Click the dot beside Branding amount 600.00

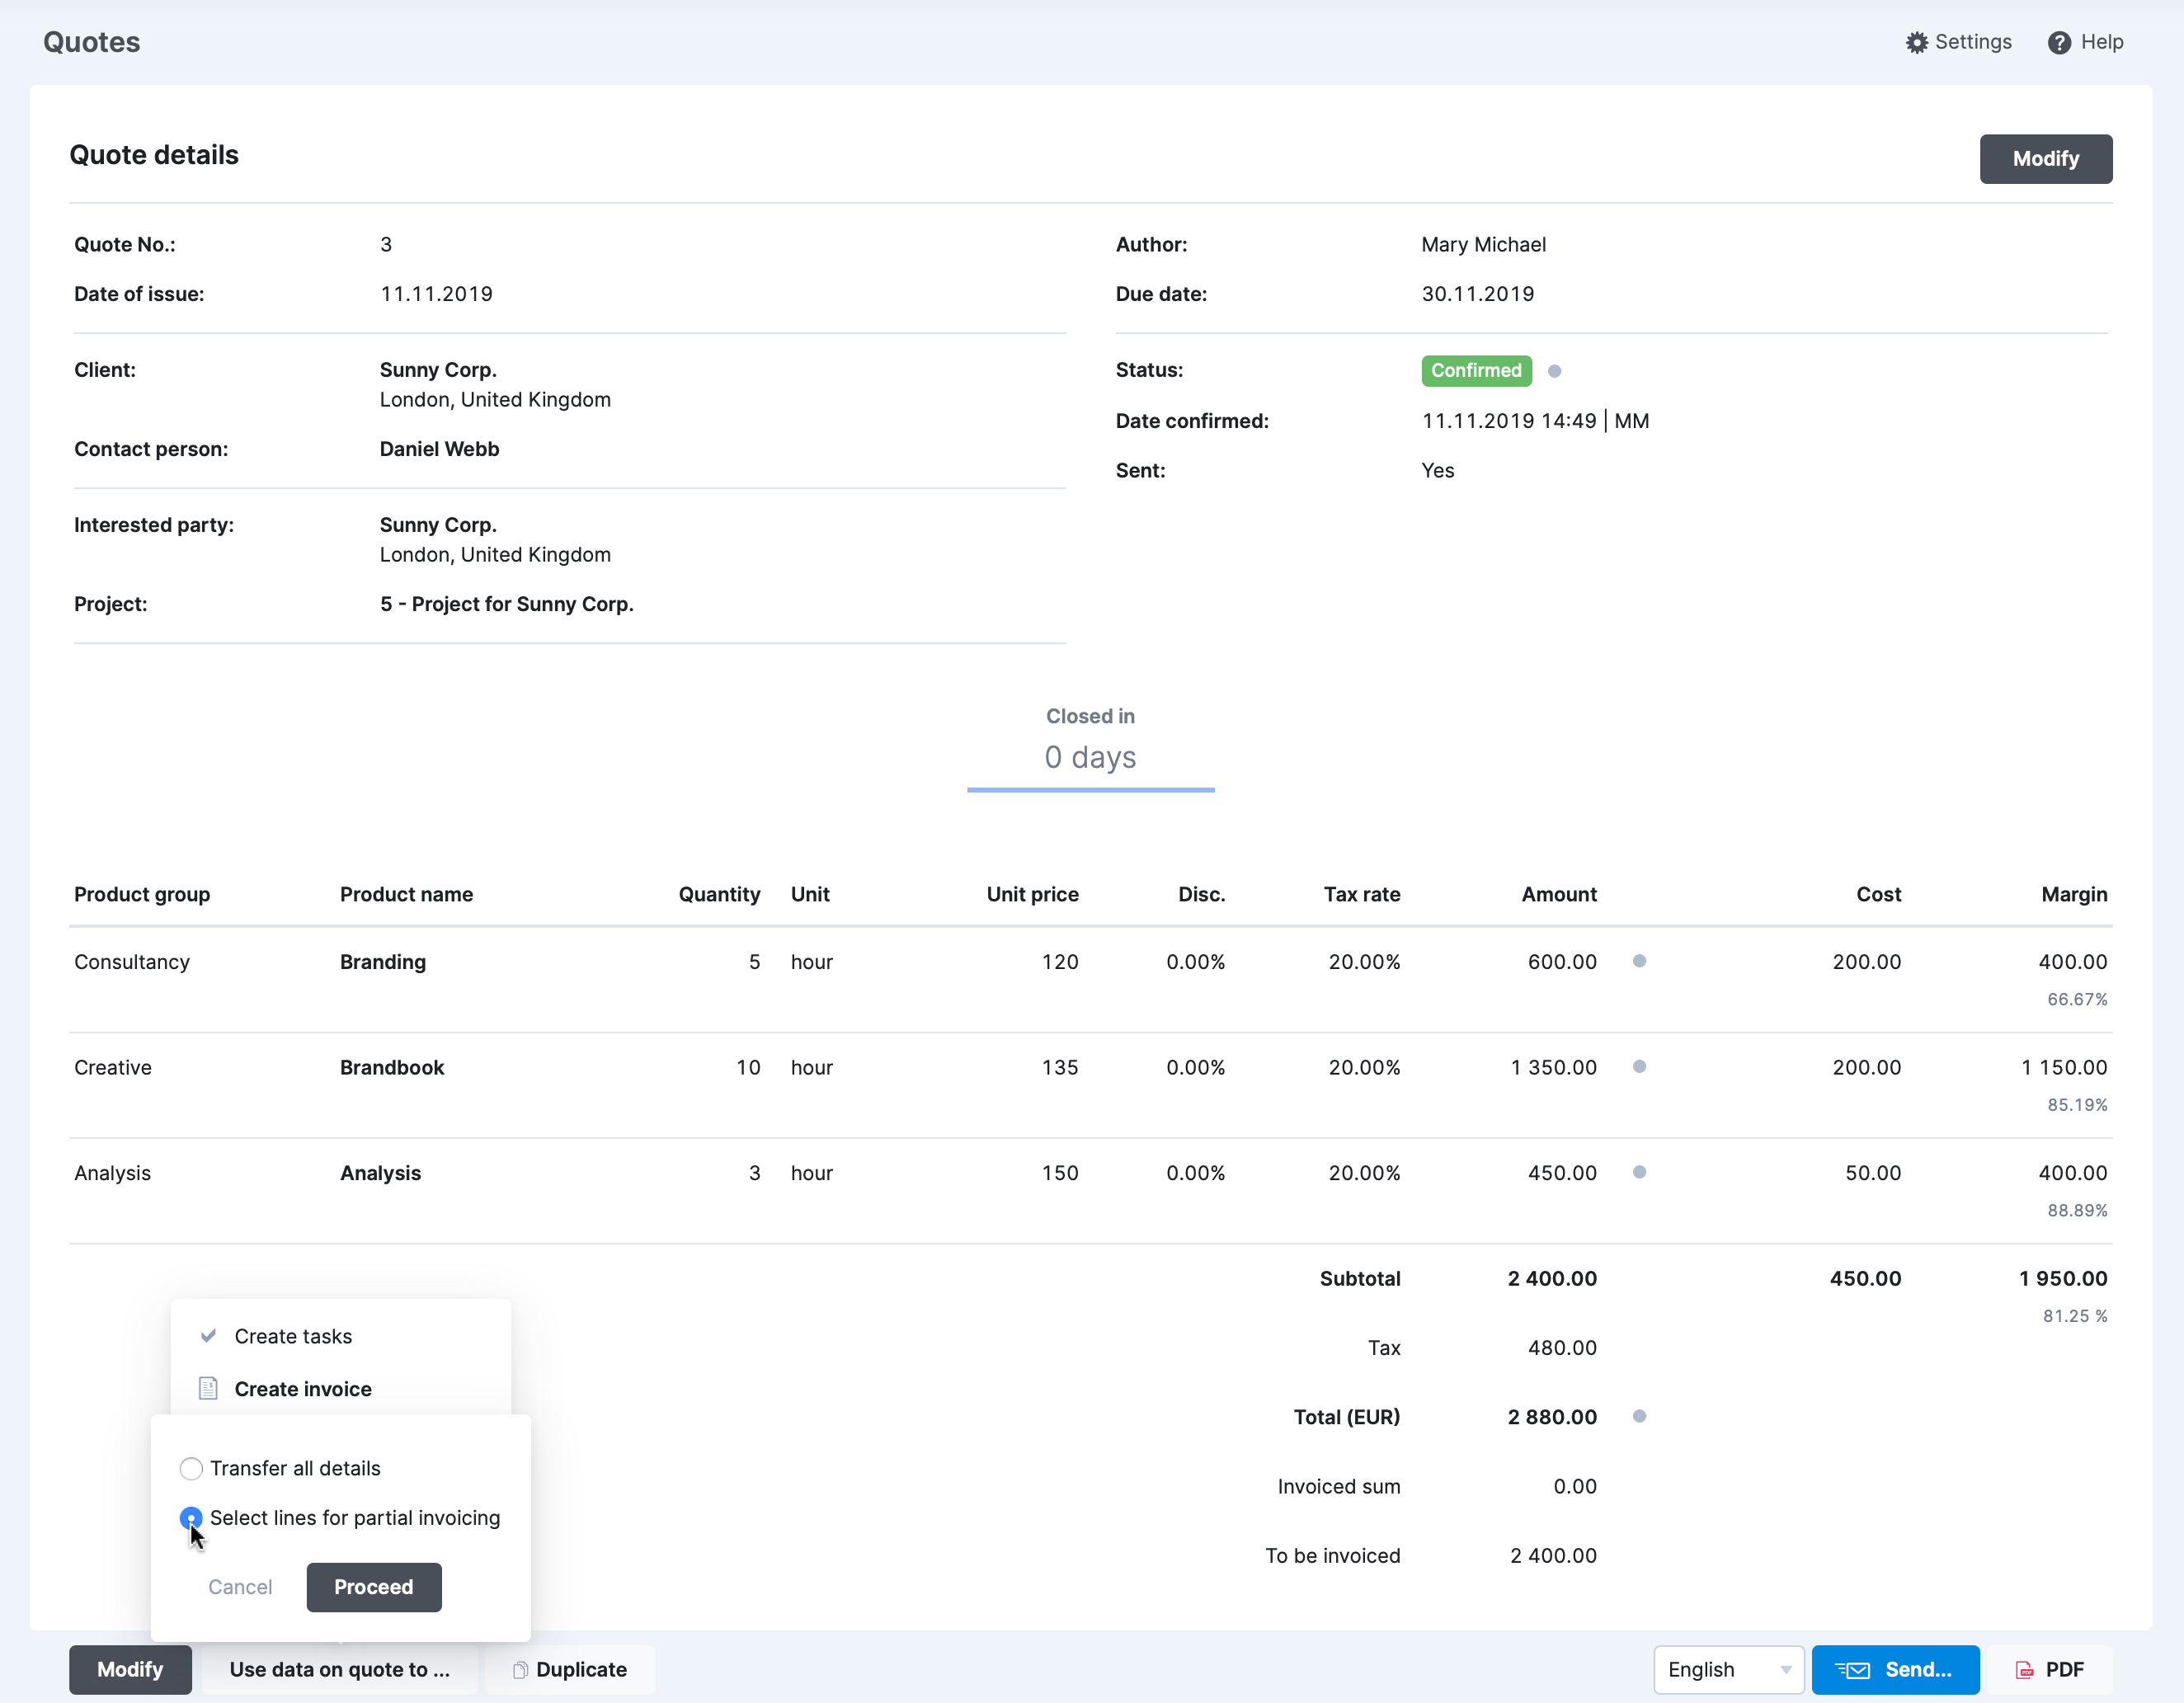1640,961
